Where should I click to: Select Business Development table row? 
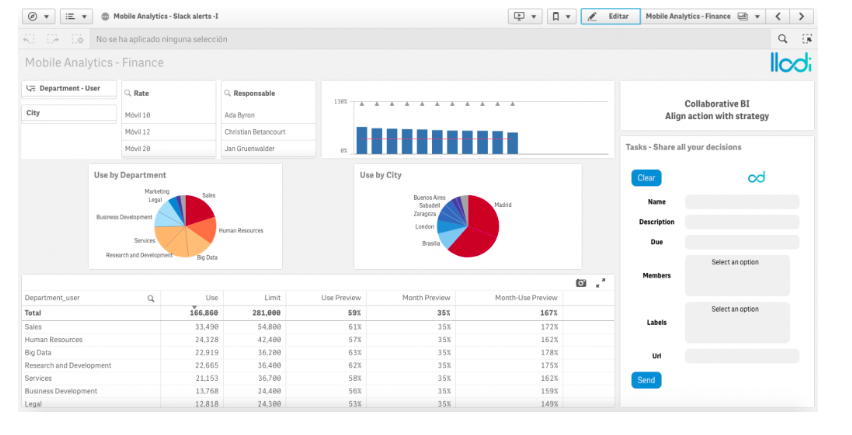[318, 391]
